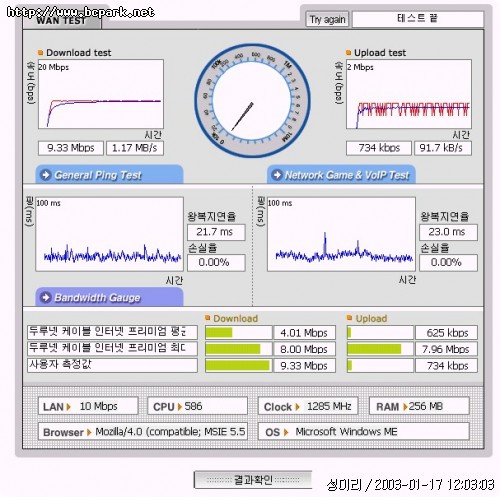Click the 결과확인 button
Image resolution: width=500 pixels, height=497 pixels.
[x=253, y=480]
